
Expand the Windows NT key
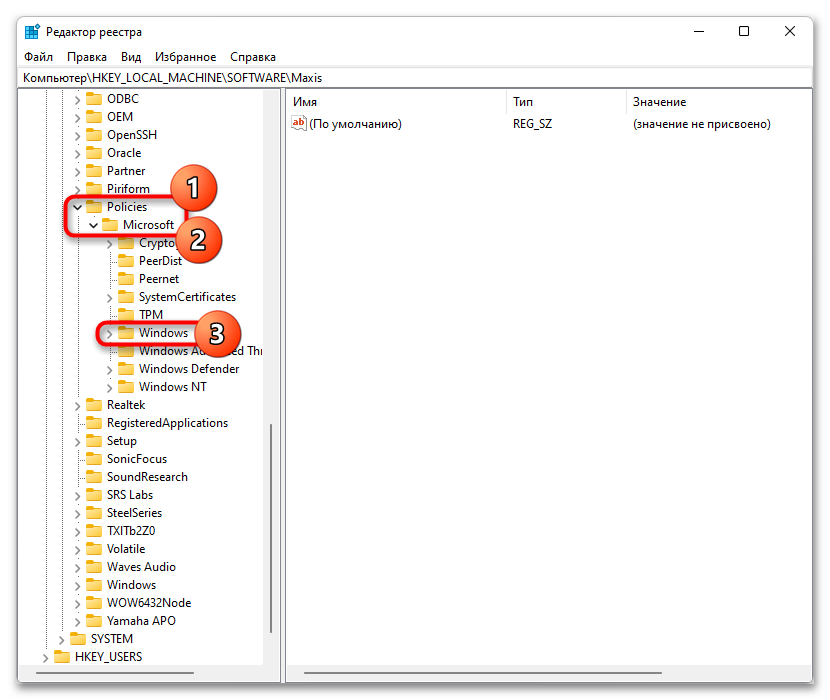109,387
